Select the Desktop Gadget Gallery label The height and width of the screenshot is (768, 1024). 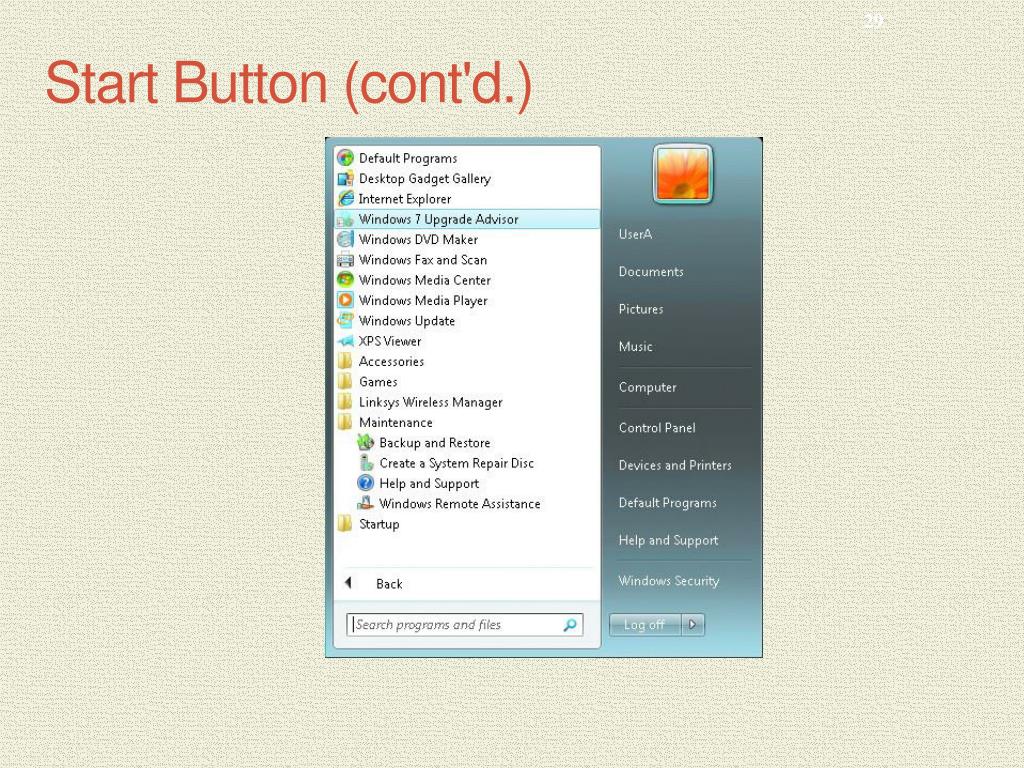click(x=424, y=179)
